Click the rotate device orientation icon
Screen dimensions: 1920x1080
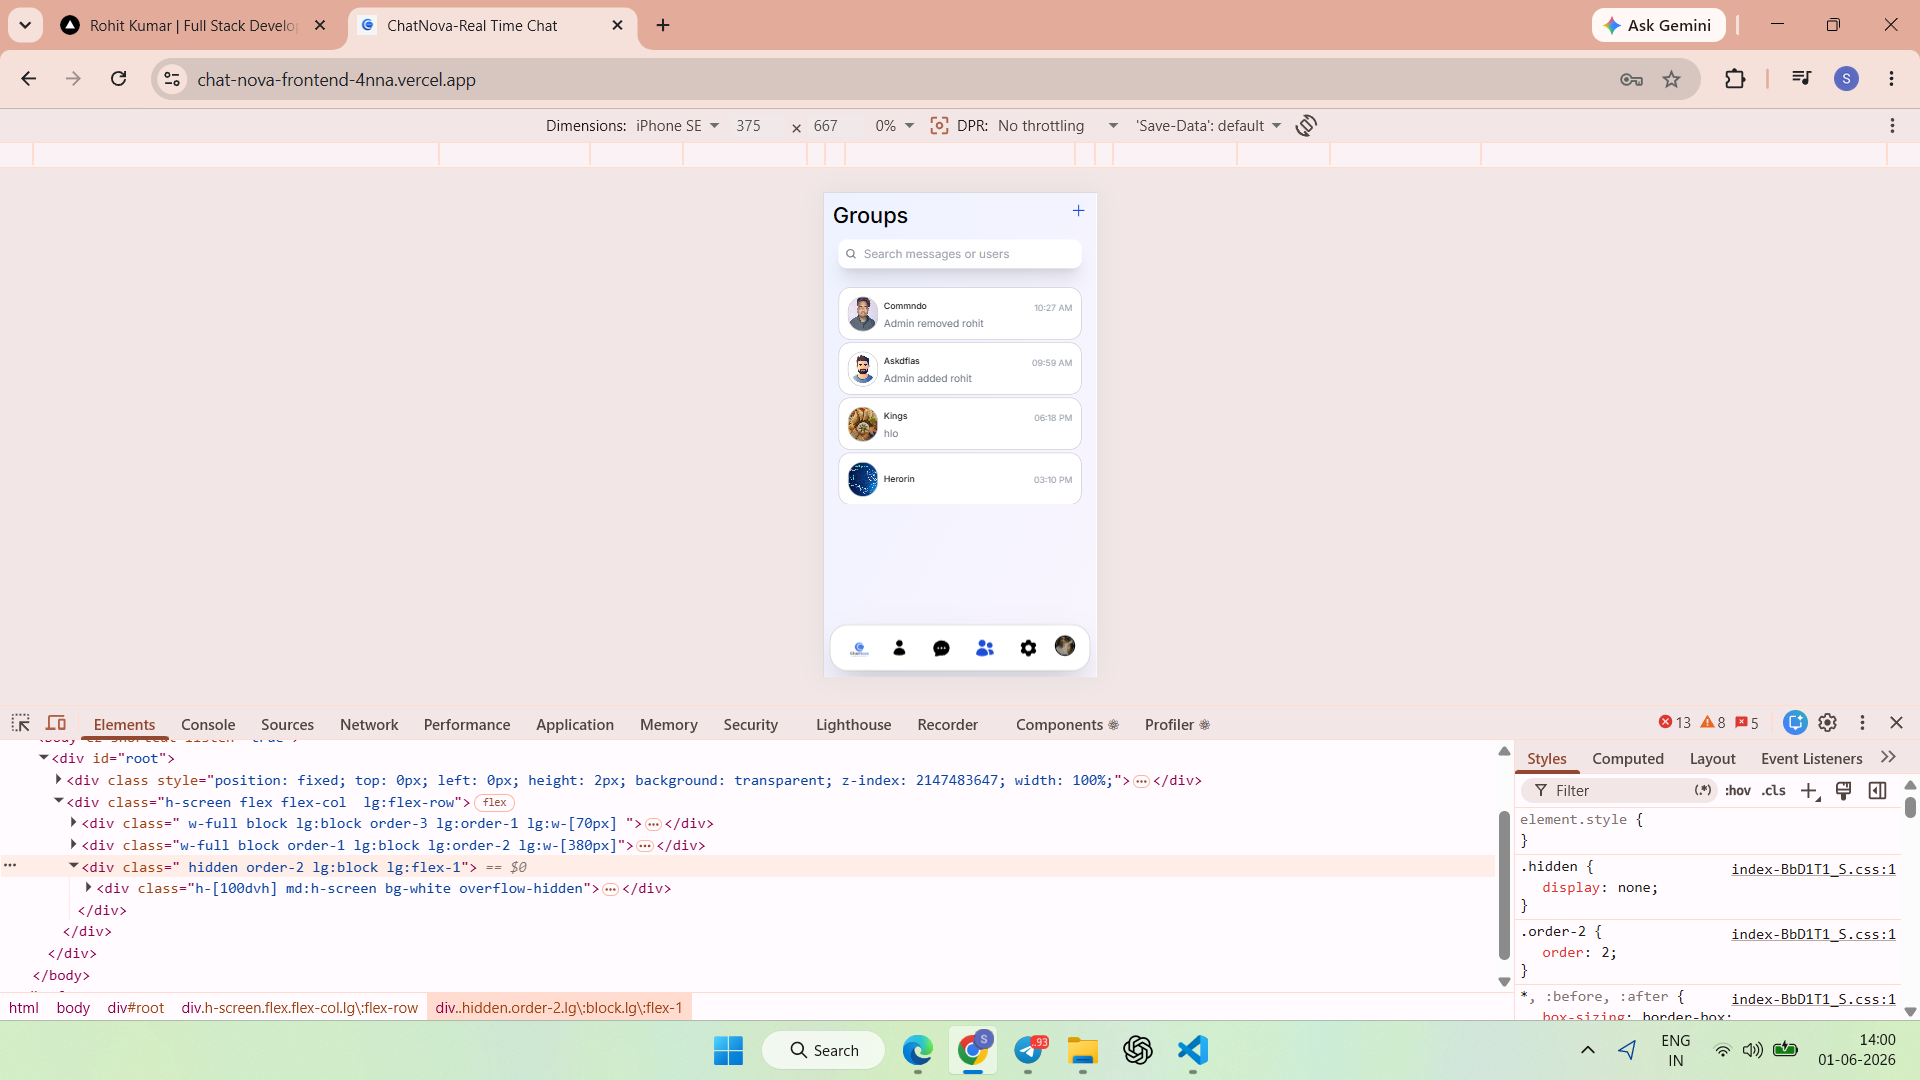click(1306, 125)
